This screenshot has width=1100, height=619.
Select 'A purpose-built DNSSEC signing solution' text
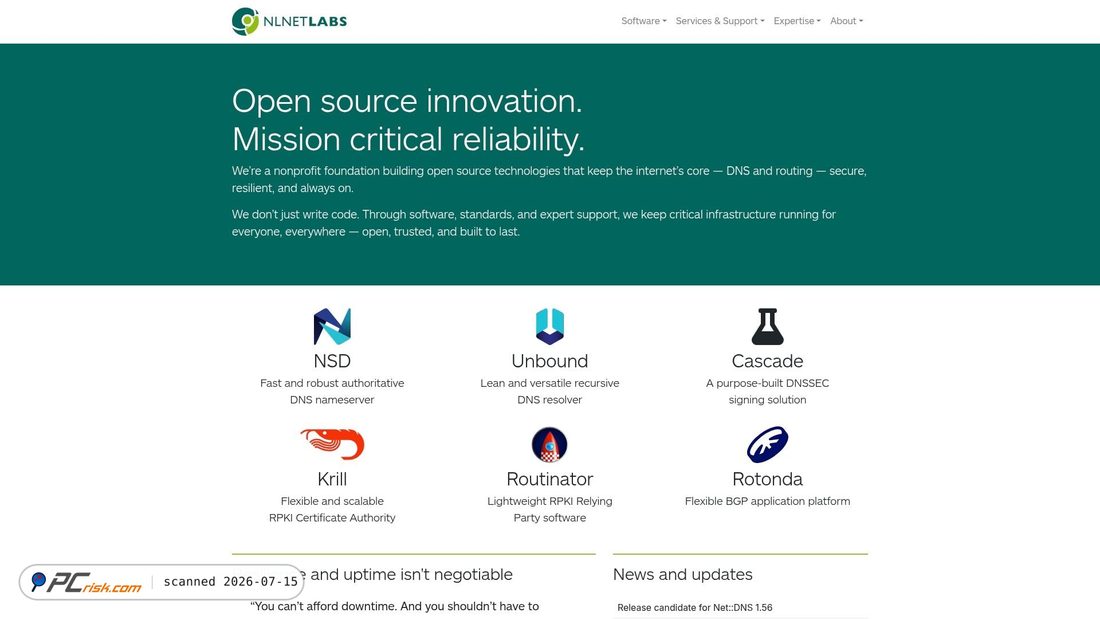(x=767, y=392)
